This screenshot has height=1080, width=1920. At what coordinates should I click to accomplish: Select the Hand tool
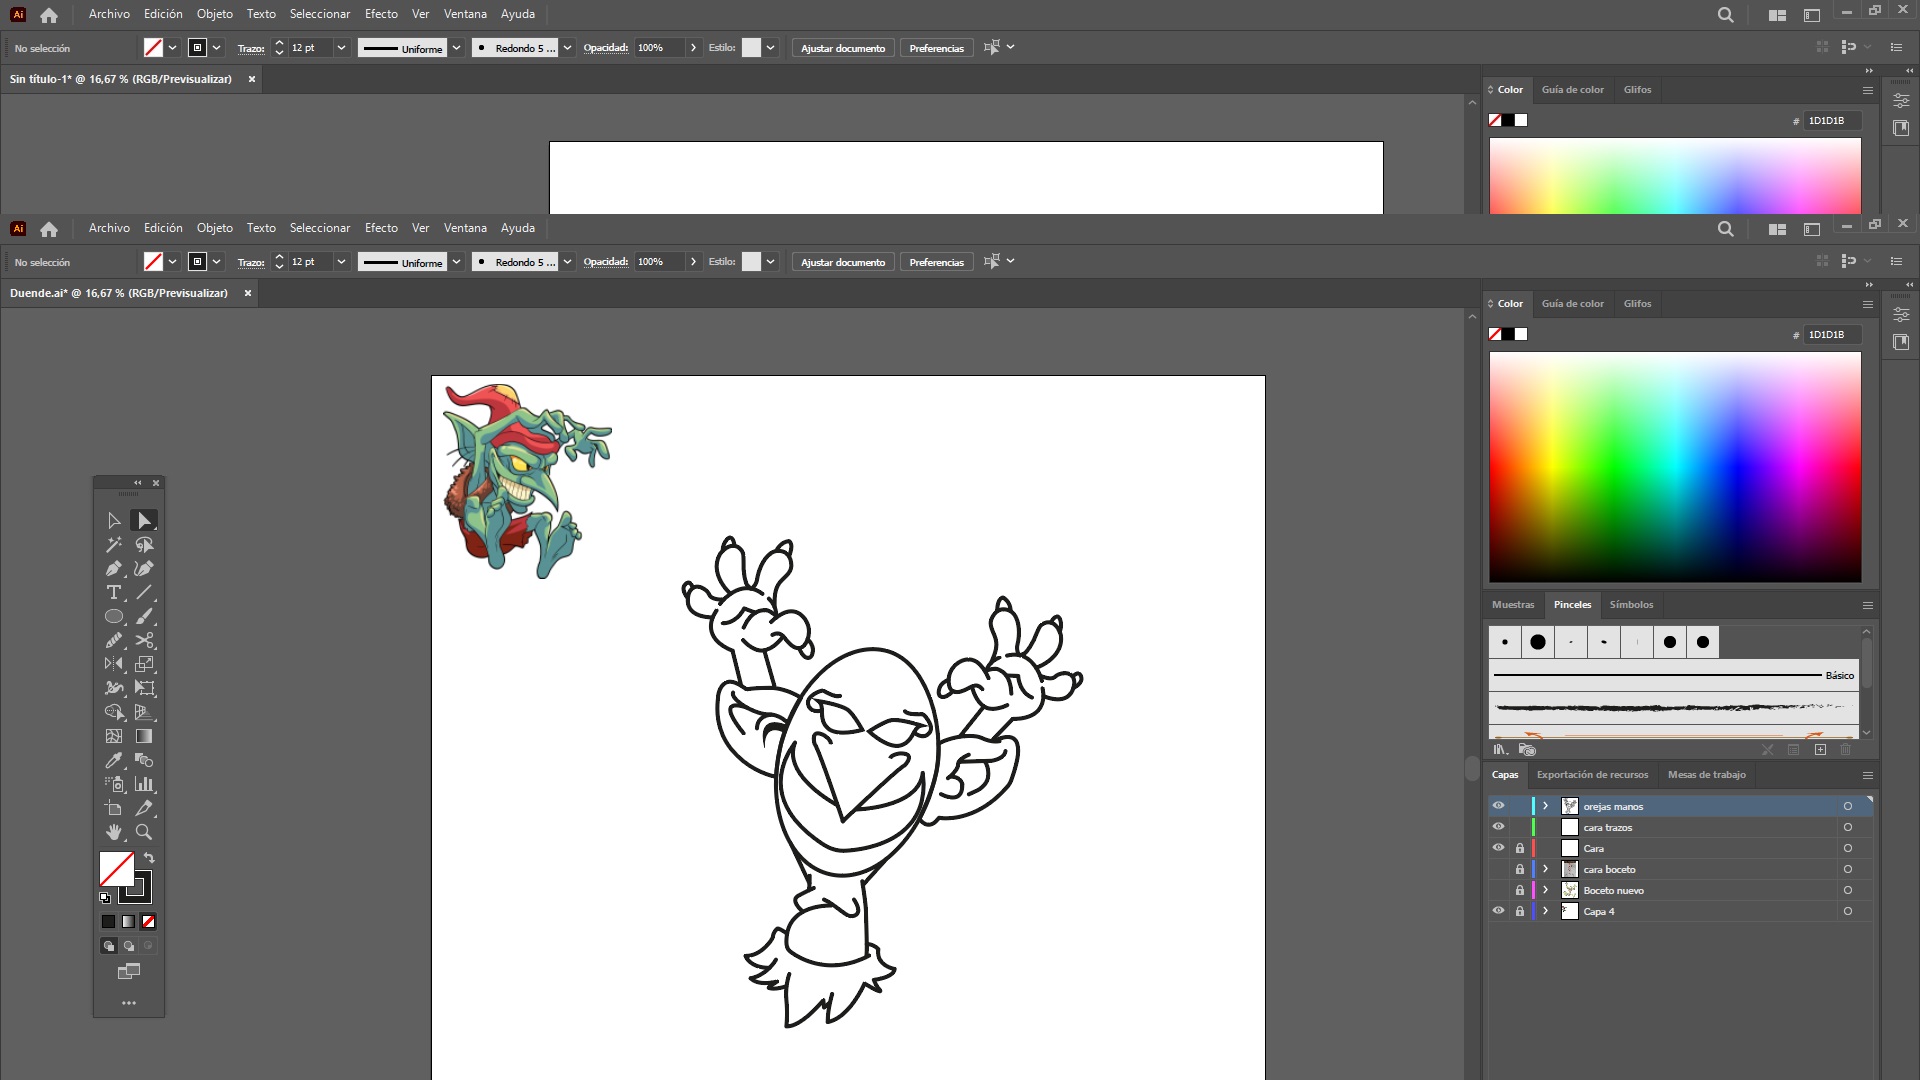(x=114, y=832)
